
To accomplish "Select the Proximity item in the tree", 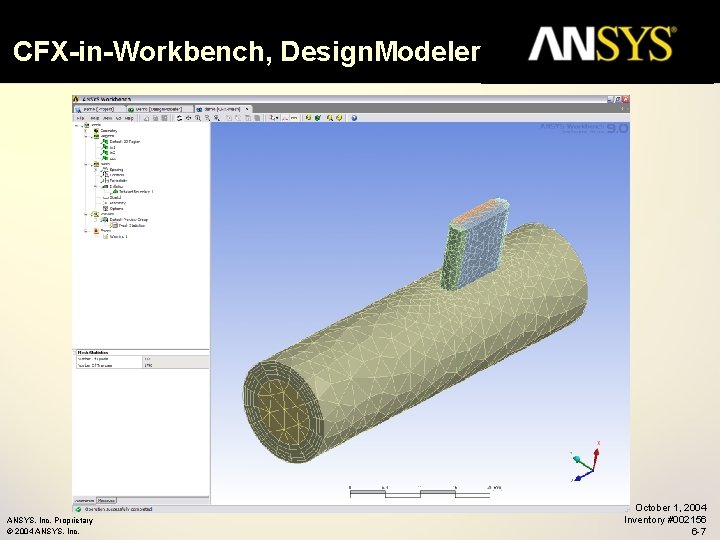I will click(118, 203).
